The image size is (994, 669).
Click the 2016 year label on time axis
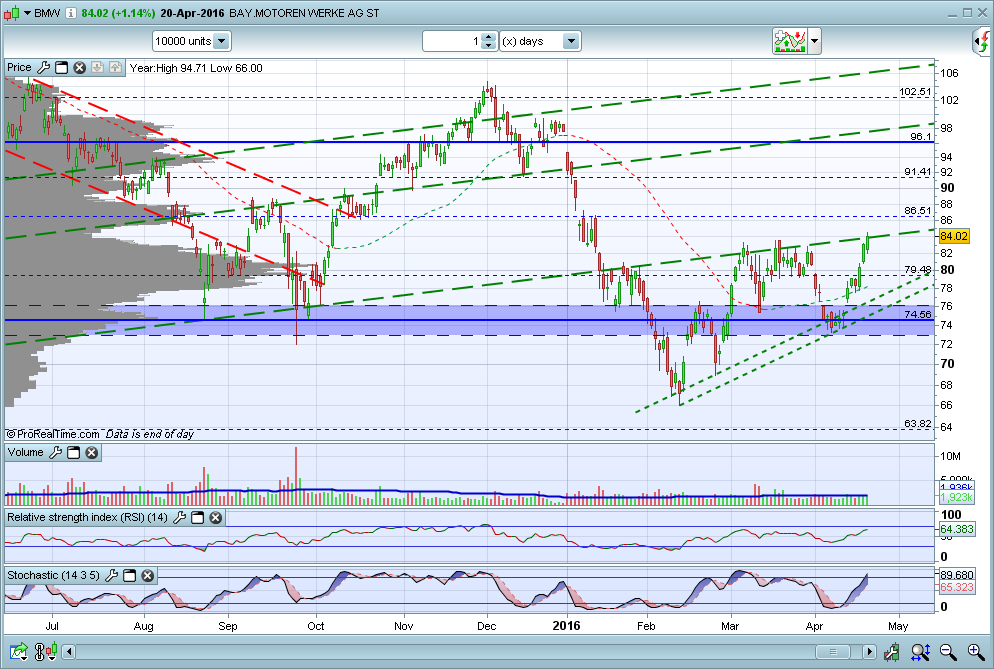566,626
